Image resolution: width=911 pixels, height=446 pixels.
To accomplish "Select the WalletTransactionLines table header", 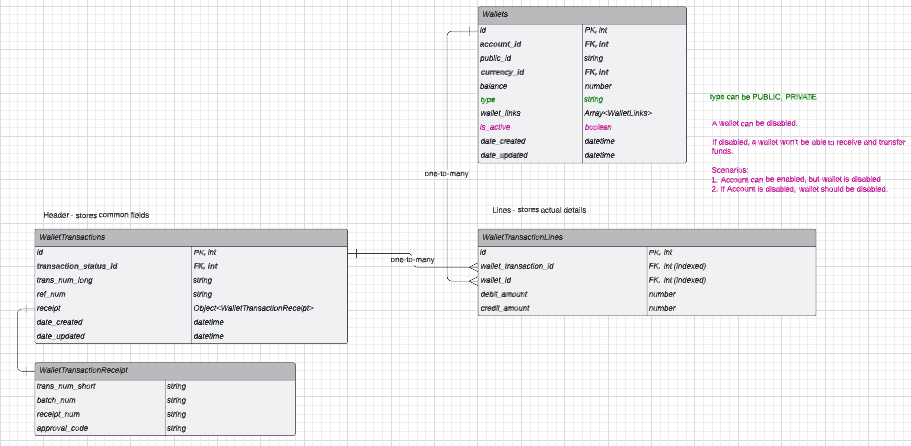I will coord(646,237).
